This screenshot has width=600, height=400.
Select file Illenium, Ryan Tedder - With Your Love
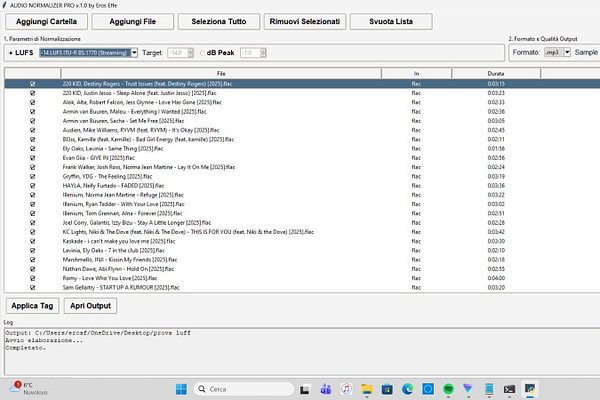pyautogui.click(x=124, y=204)
